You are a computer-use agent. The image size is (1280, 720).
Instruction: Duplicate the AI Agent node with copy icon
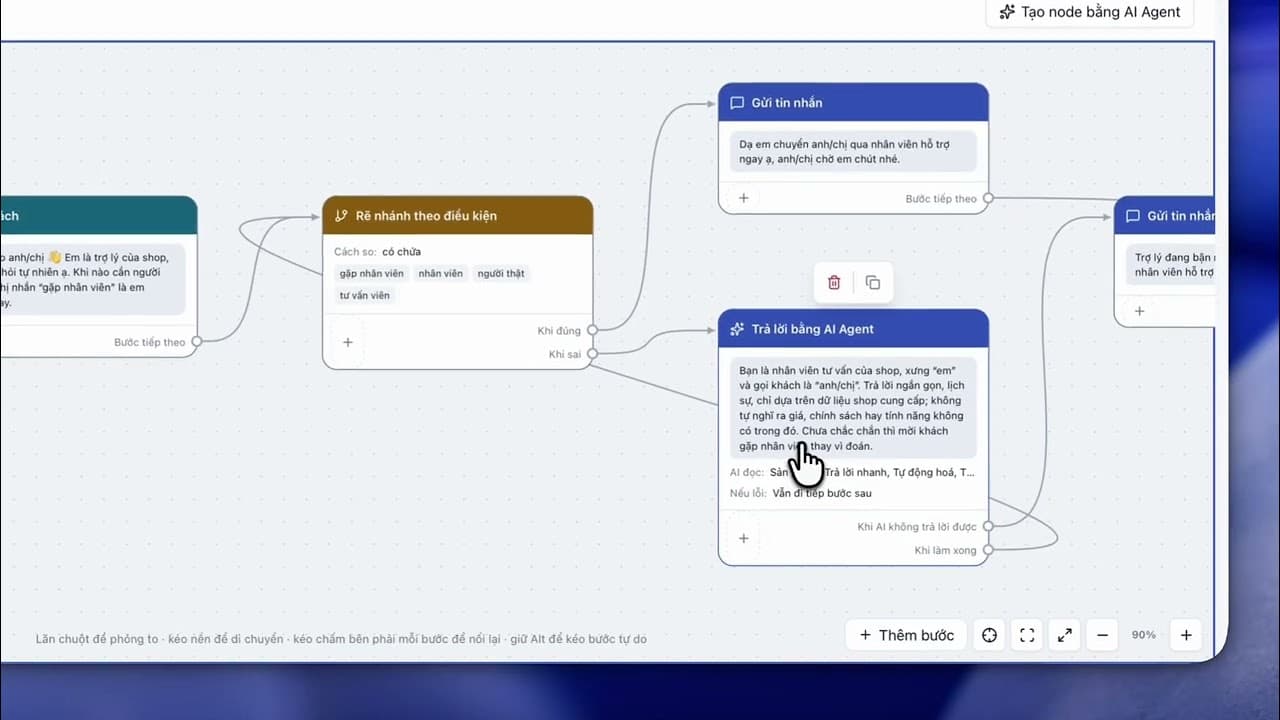click(872, 283)
